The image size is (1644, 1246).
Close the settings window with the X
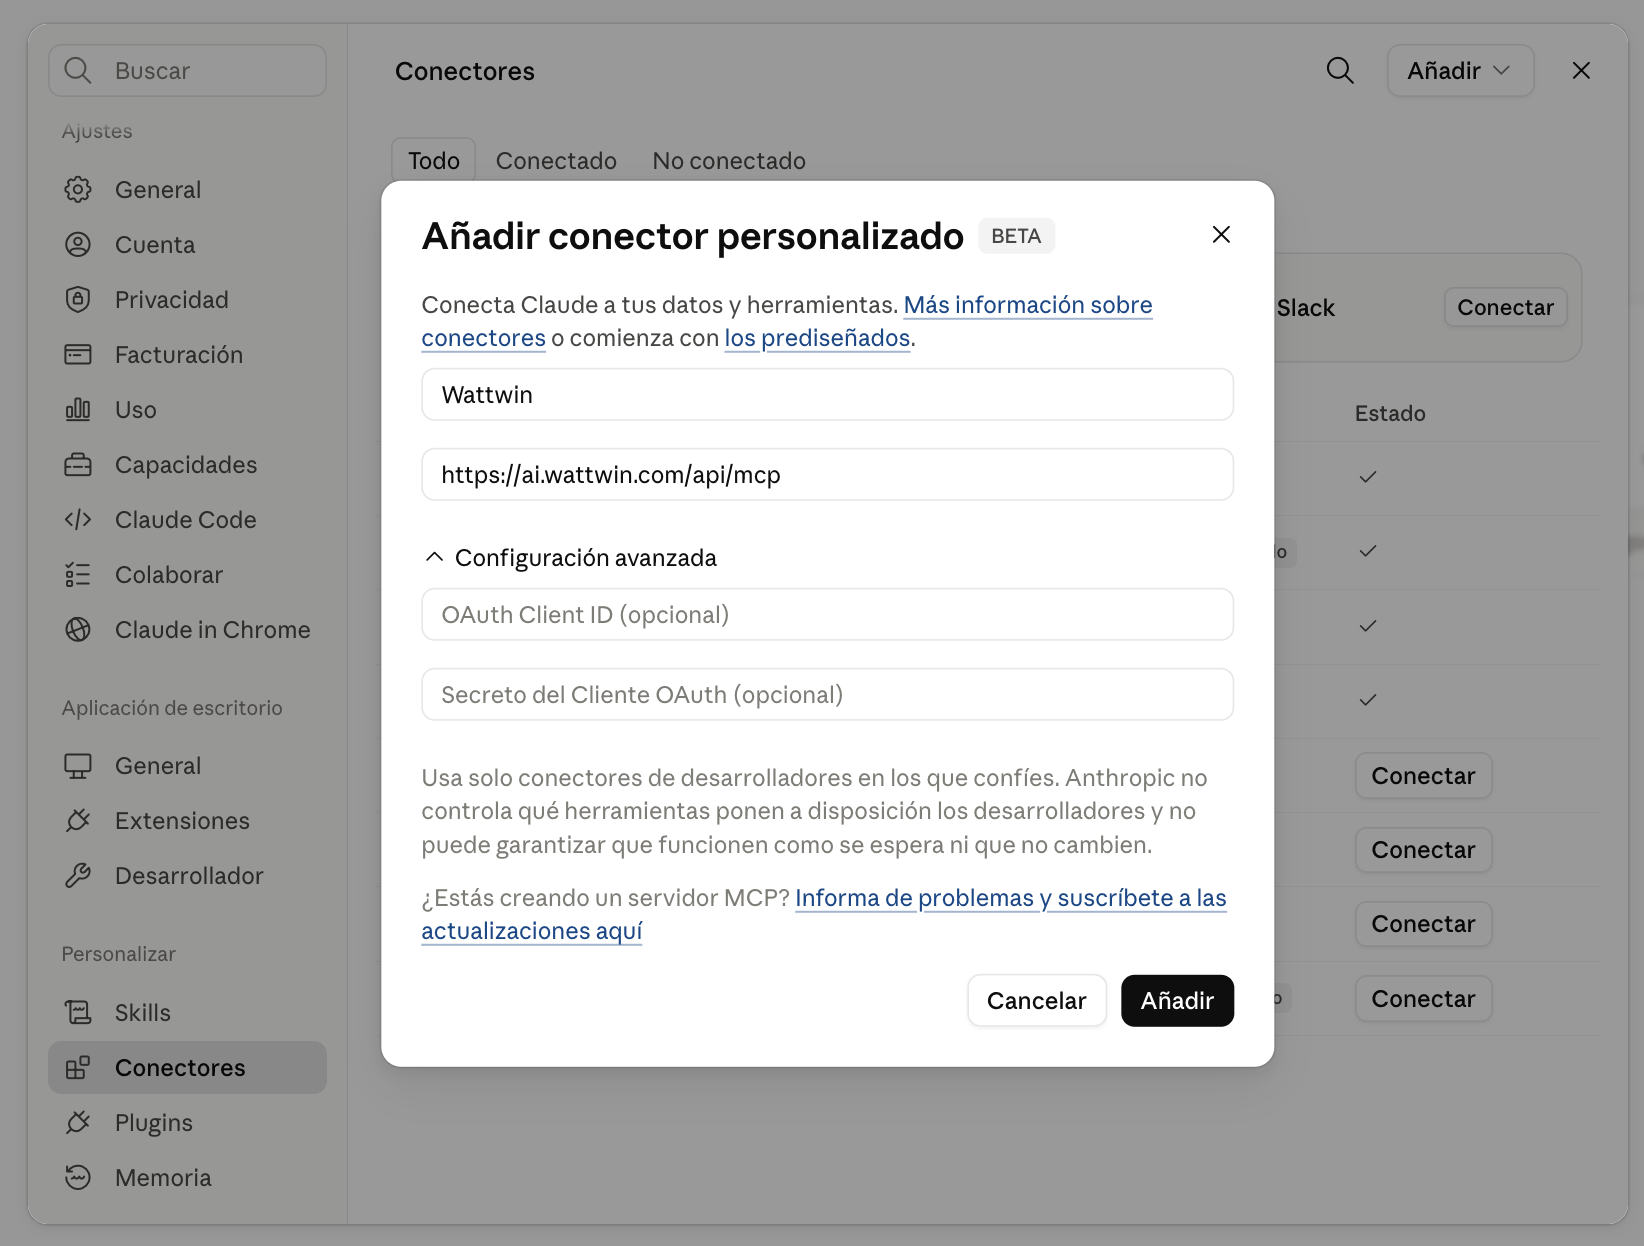1581,71
